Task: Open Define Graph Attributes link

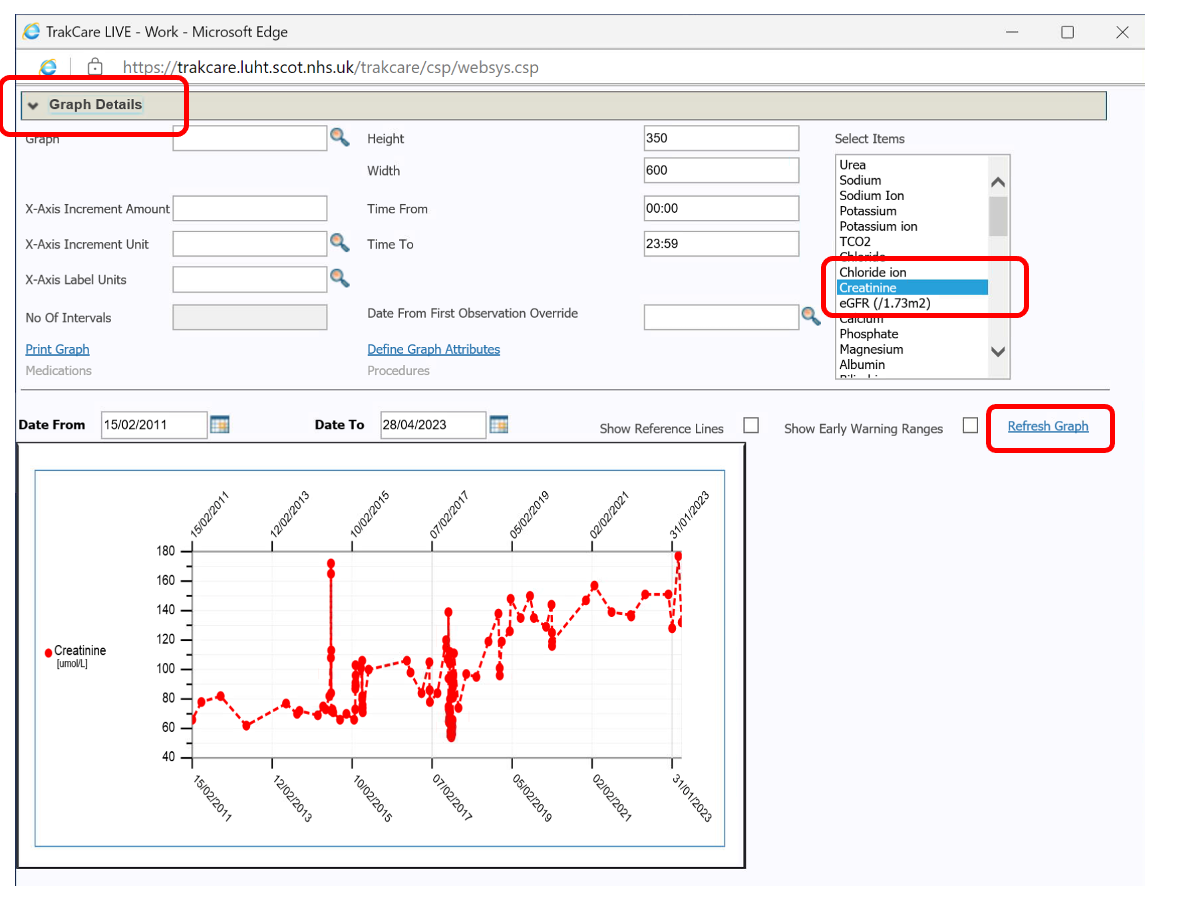Action: (x=433, y=349)
